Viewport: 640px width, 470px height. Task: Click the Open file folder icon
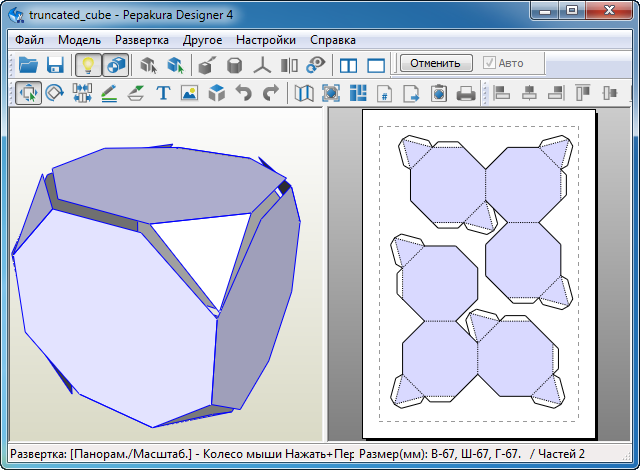pos(28,65)
